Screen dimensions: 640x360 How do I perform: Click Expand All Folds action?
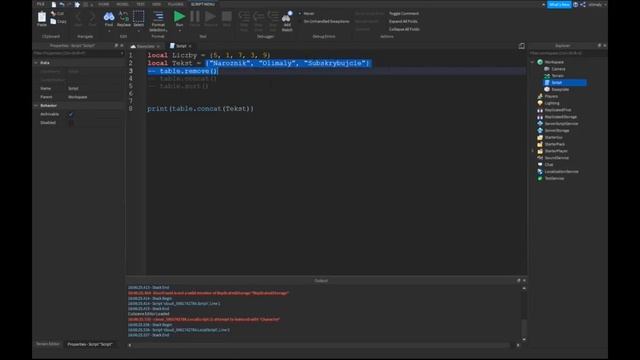pos(403,21)
